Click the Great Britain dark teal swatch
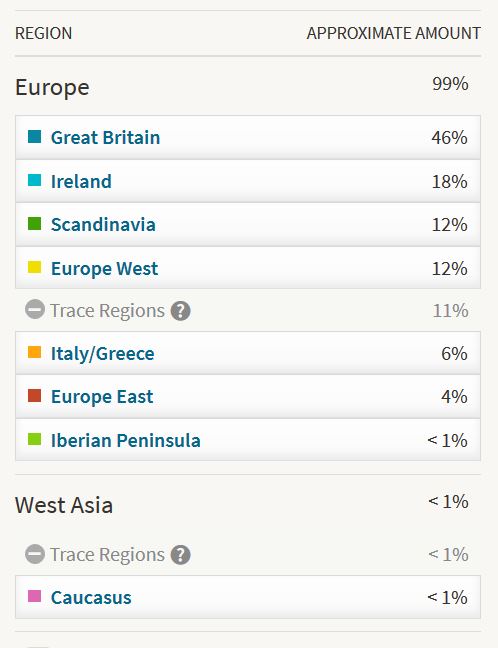This screenshot has height=648, width=498. pos(34,136)
